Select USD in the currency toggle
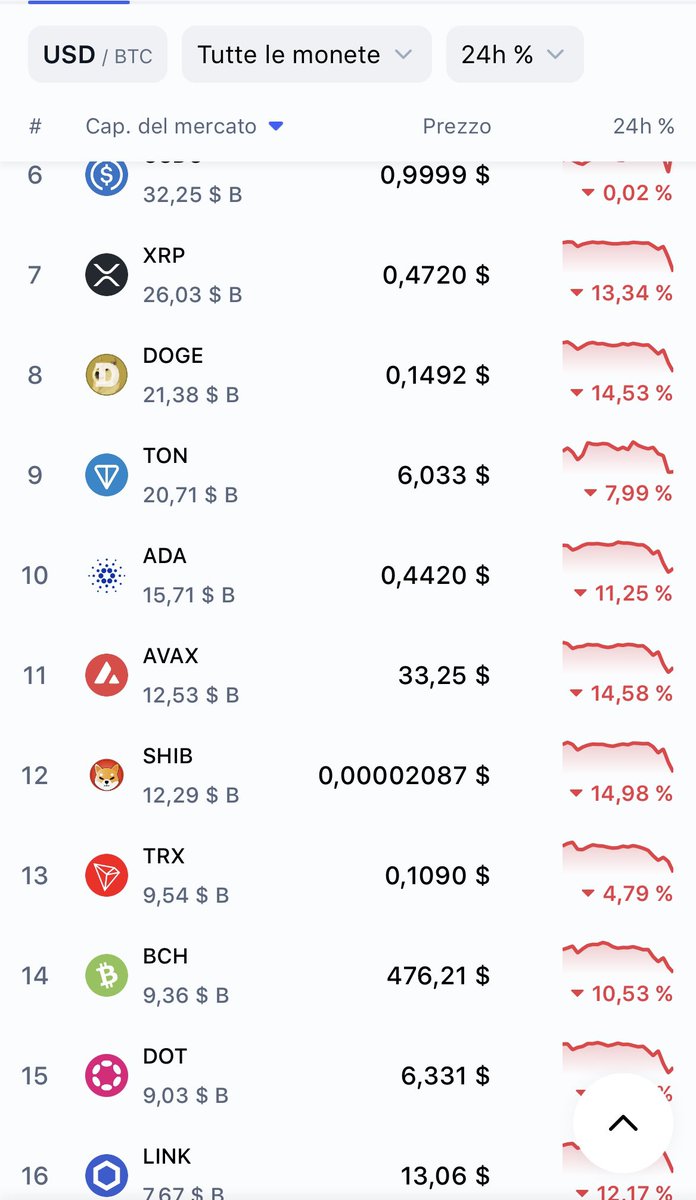The image size is (696, 1200). click(68, 55)
